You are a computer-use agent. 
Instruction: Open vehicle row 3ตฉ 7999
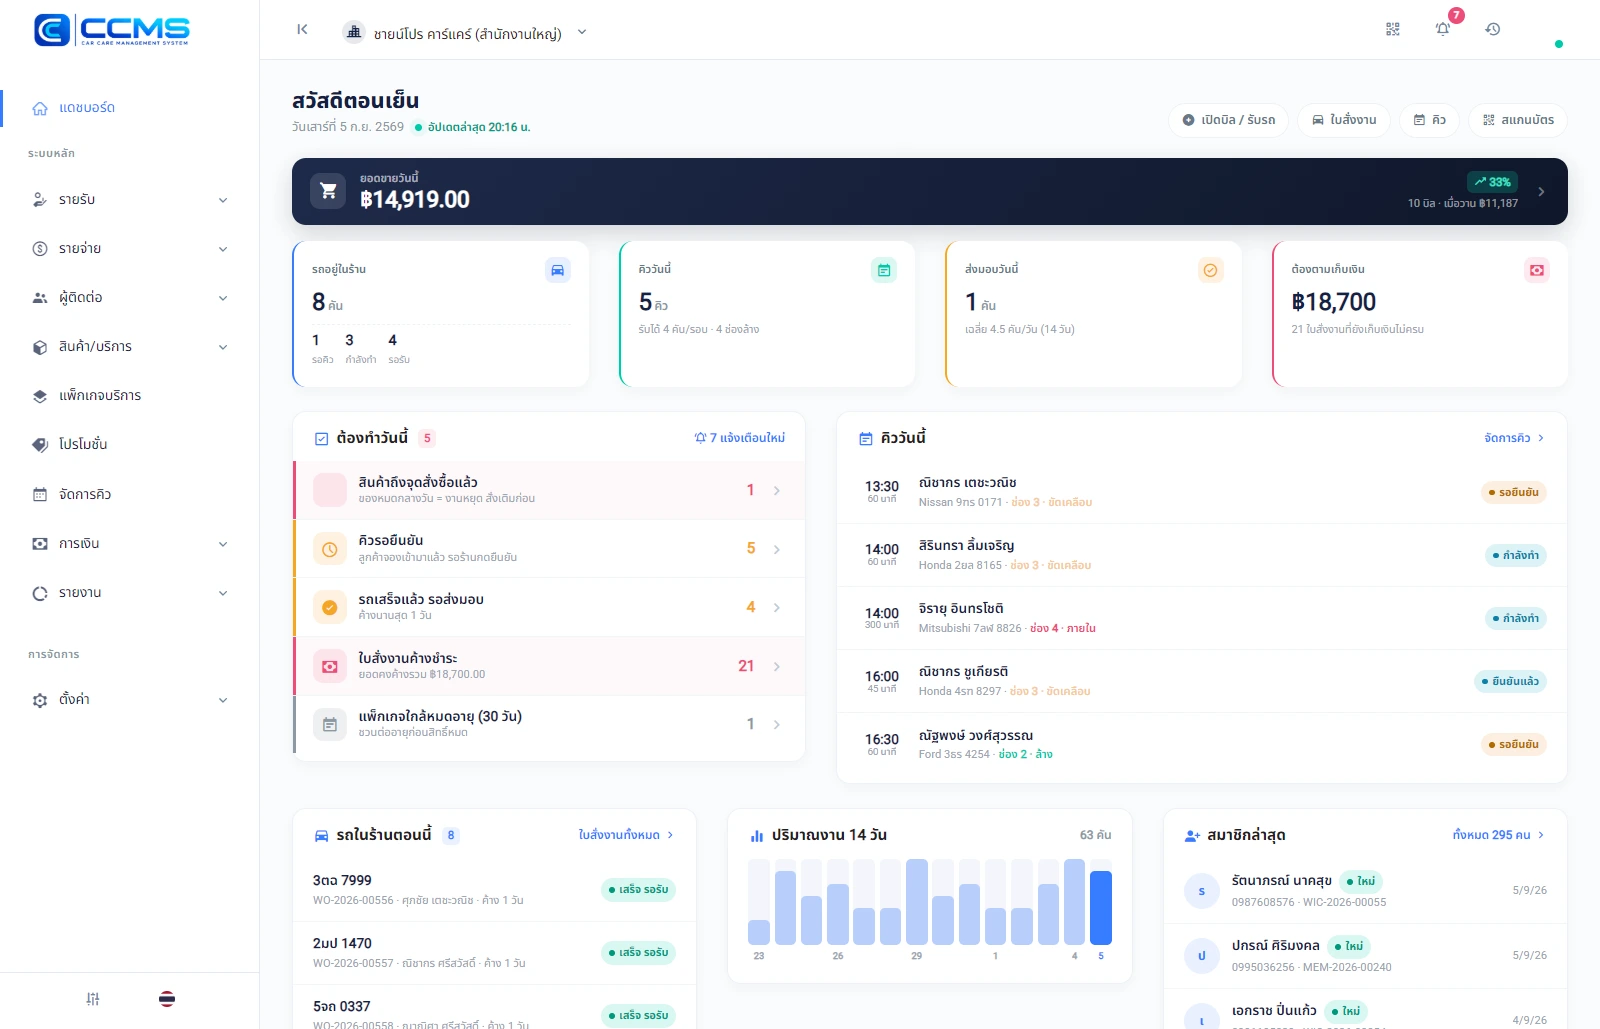(x=495, y=890)
